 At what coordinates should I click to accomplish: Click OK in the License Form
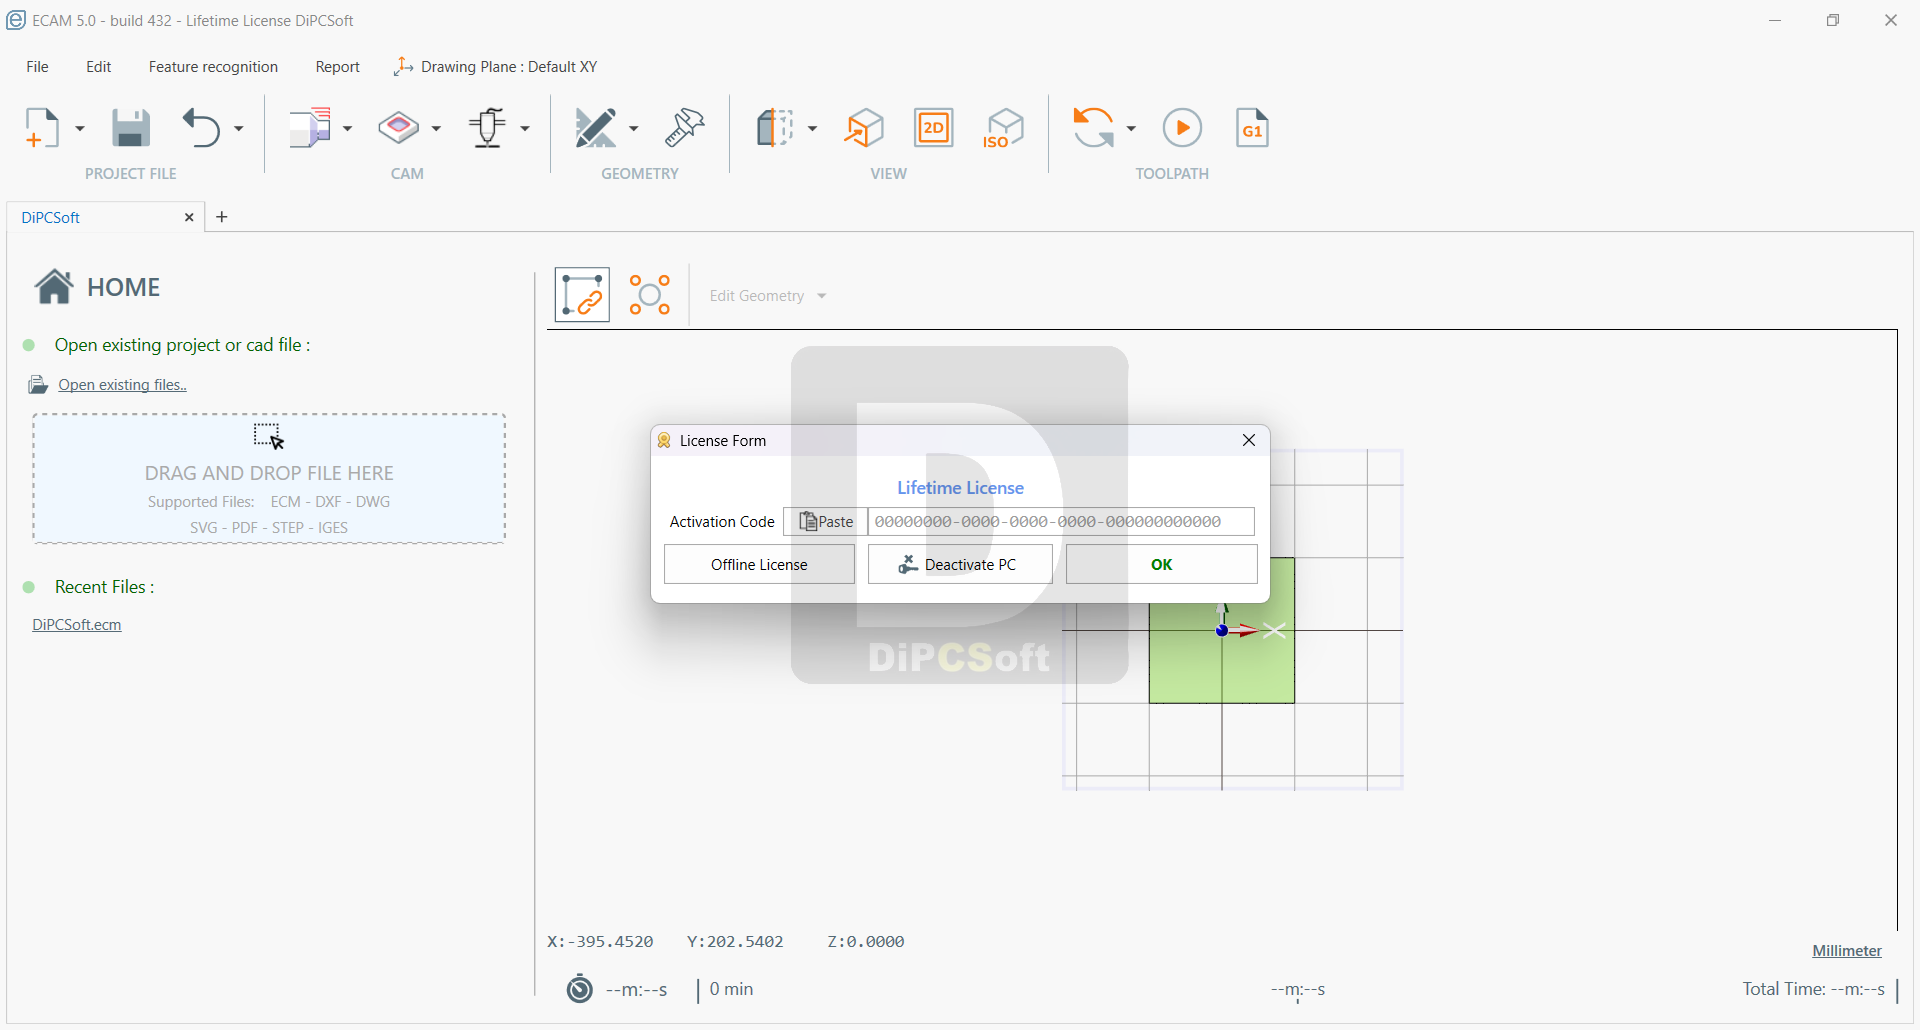click(1161, 565)
